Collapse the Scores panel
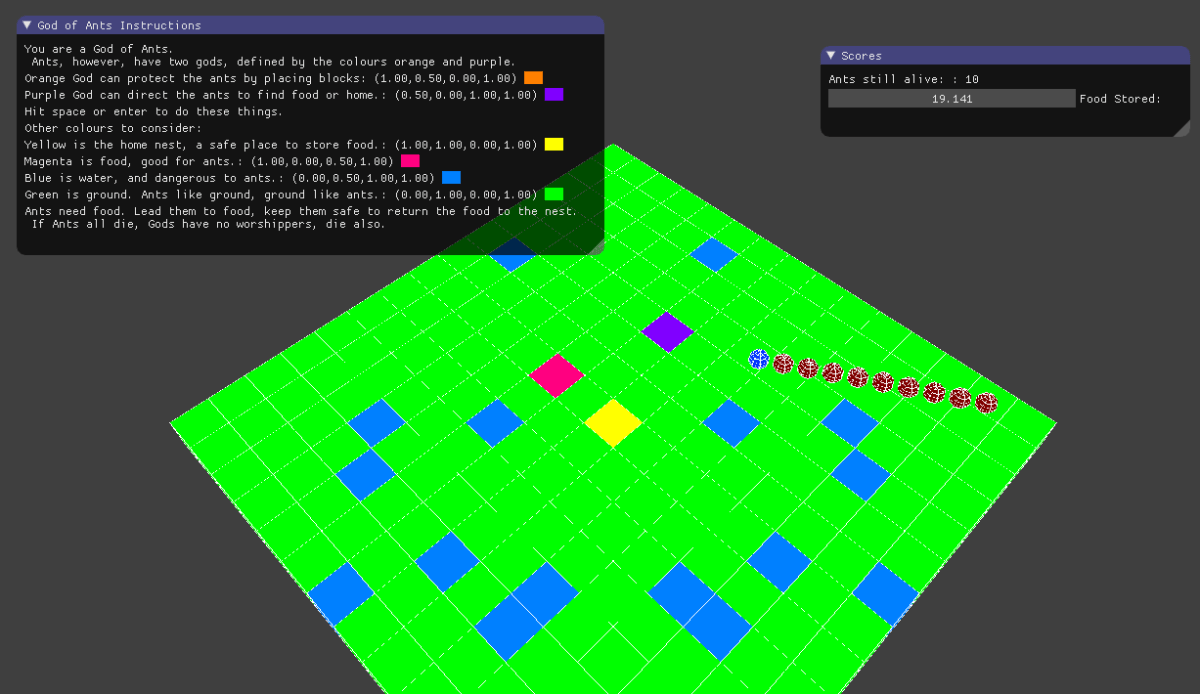 click(x=830, y=55)
